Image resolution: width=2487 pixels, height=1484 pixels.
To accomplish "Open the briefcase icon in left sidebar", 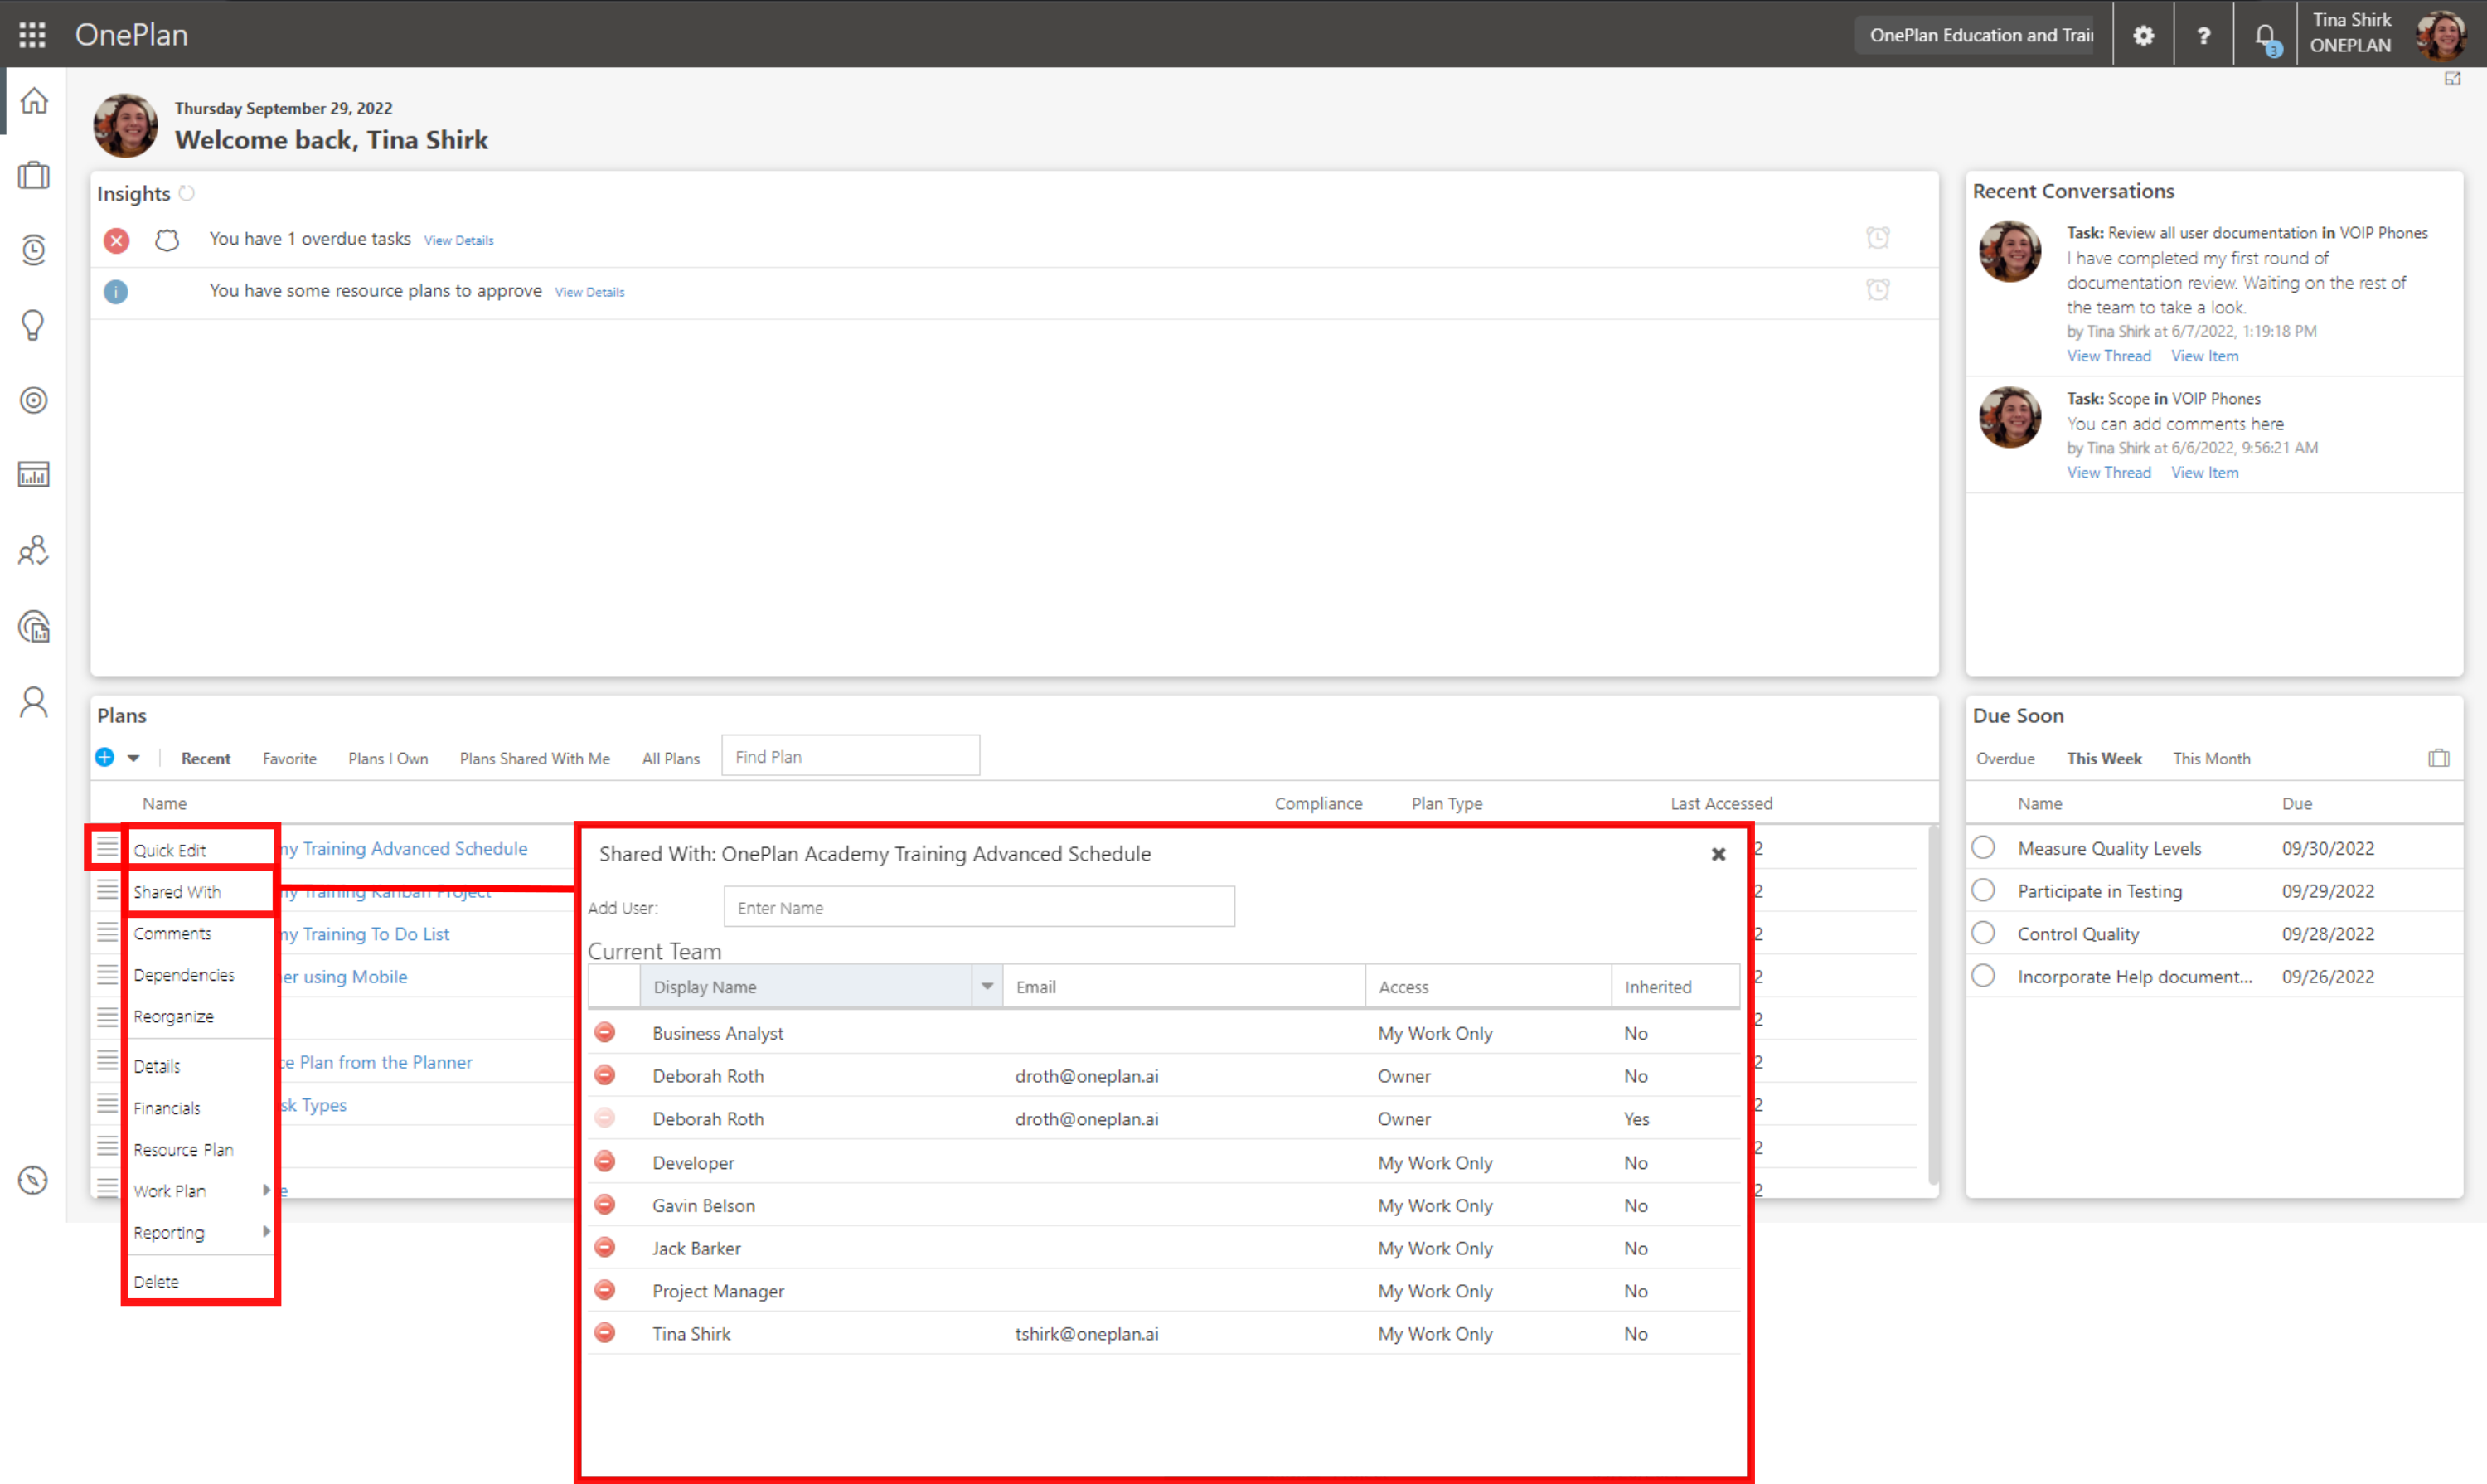I will point(34,175).
